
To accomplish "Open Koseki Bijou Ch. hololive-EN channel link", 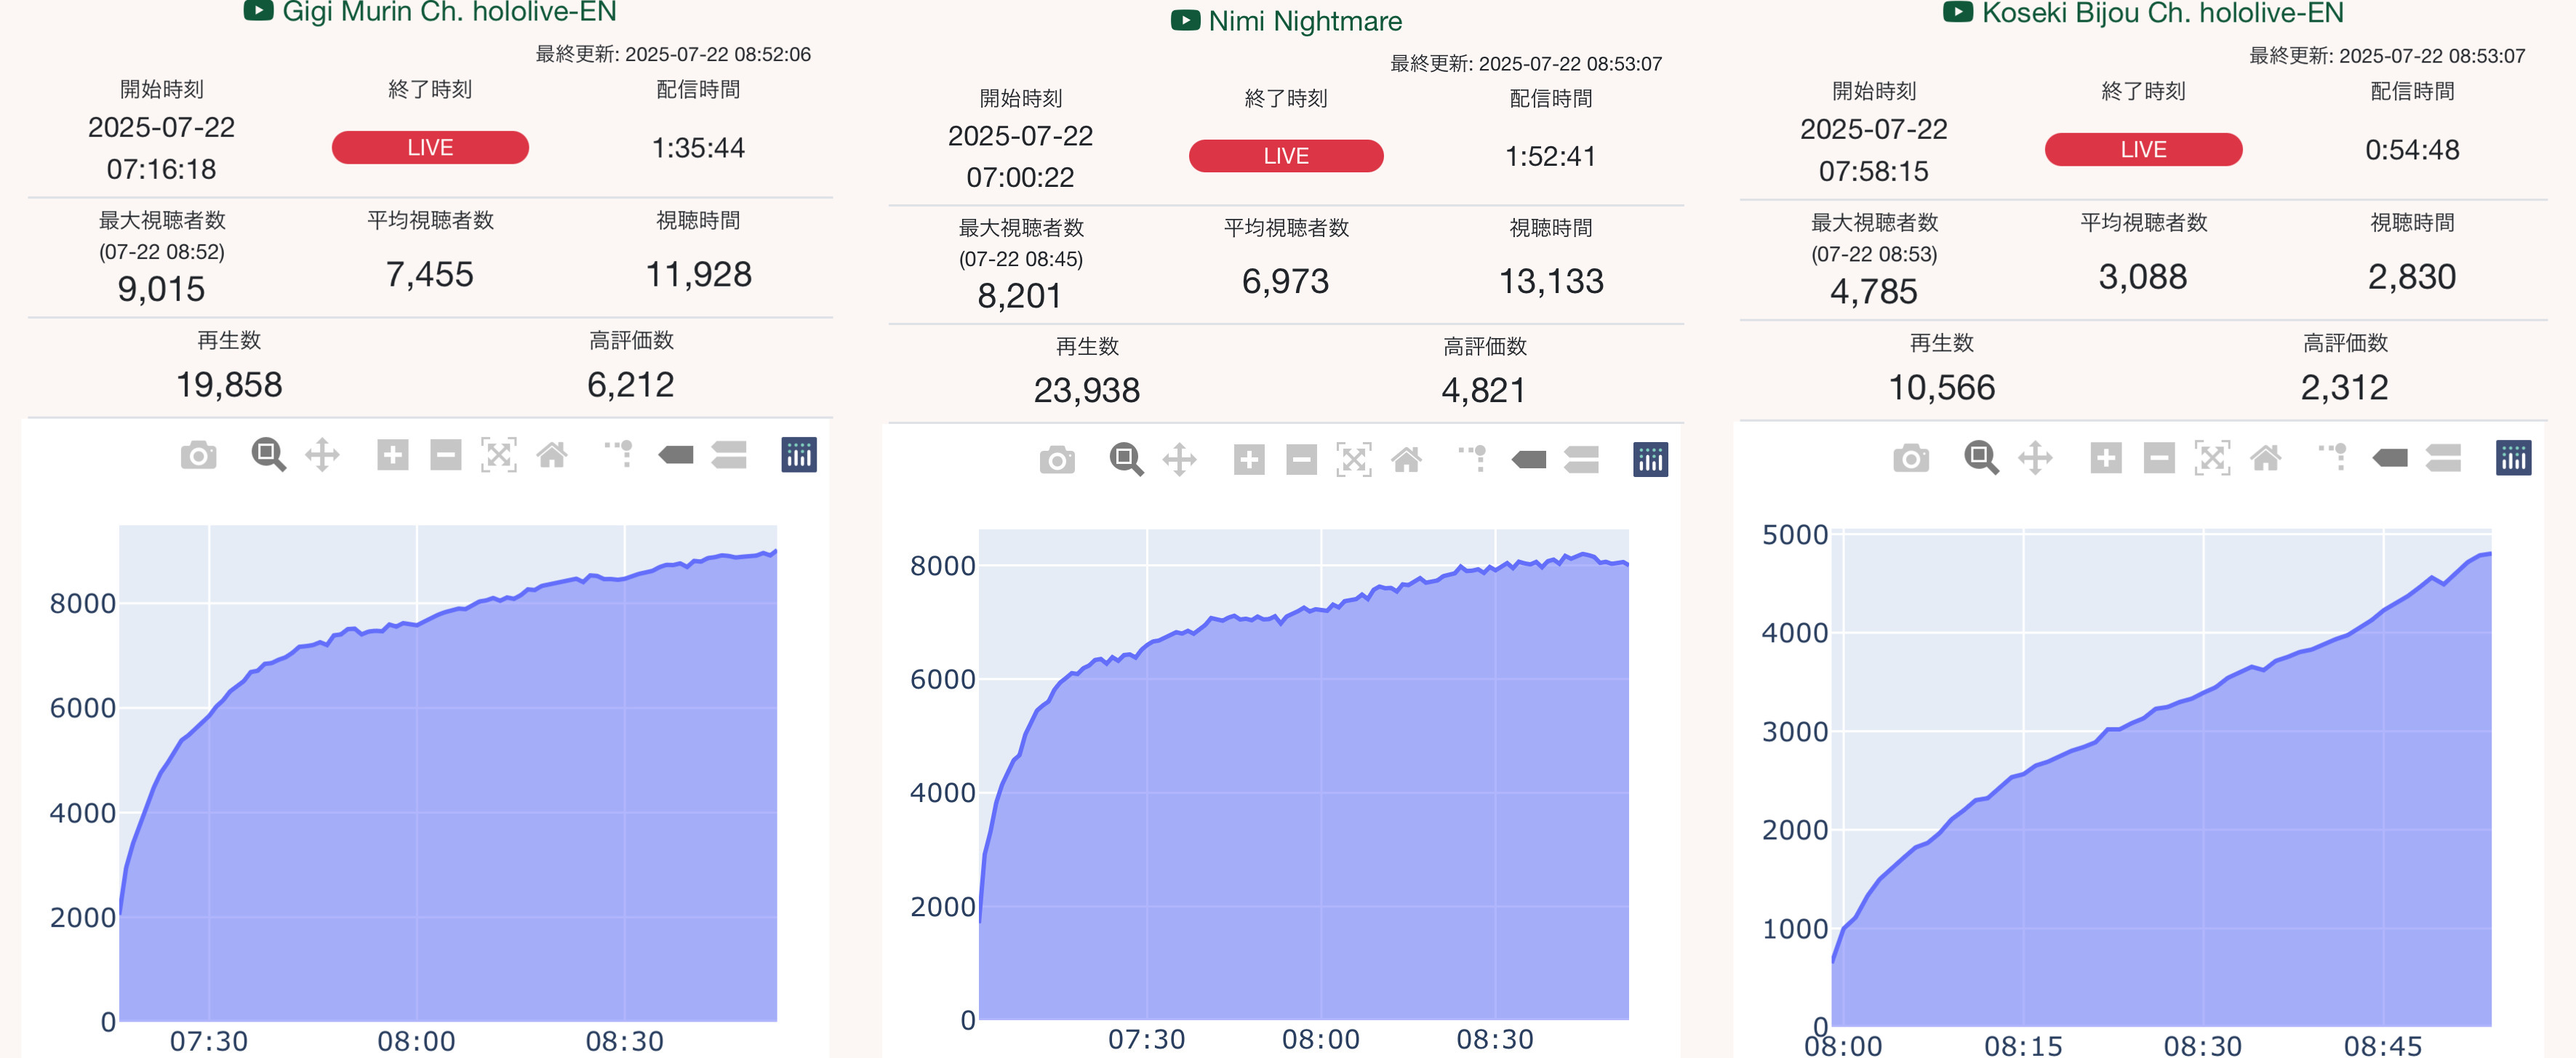I will (2162, 13).
